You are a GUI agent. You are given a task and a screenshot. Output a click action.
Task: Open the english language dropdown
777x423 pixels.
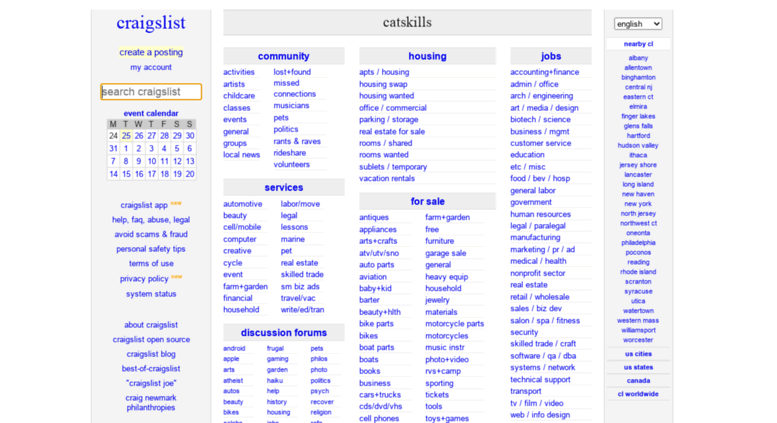coord(637,24)
